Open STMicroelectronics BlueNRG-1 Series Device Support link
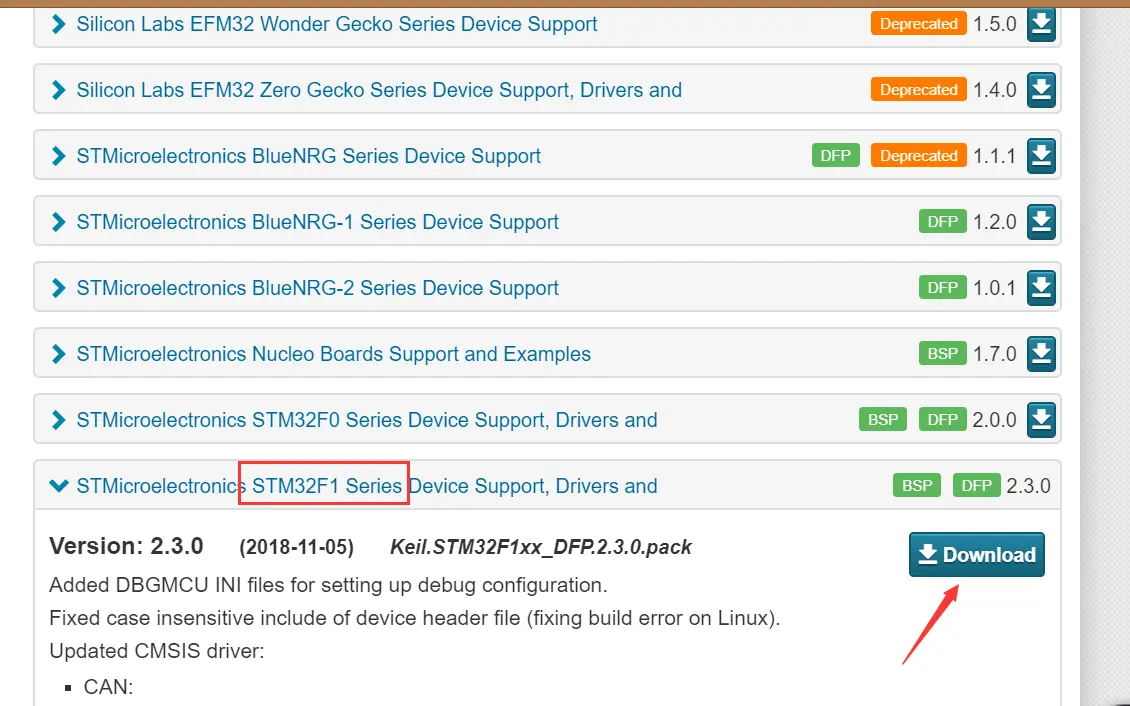 317,222
